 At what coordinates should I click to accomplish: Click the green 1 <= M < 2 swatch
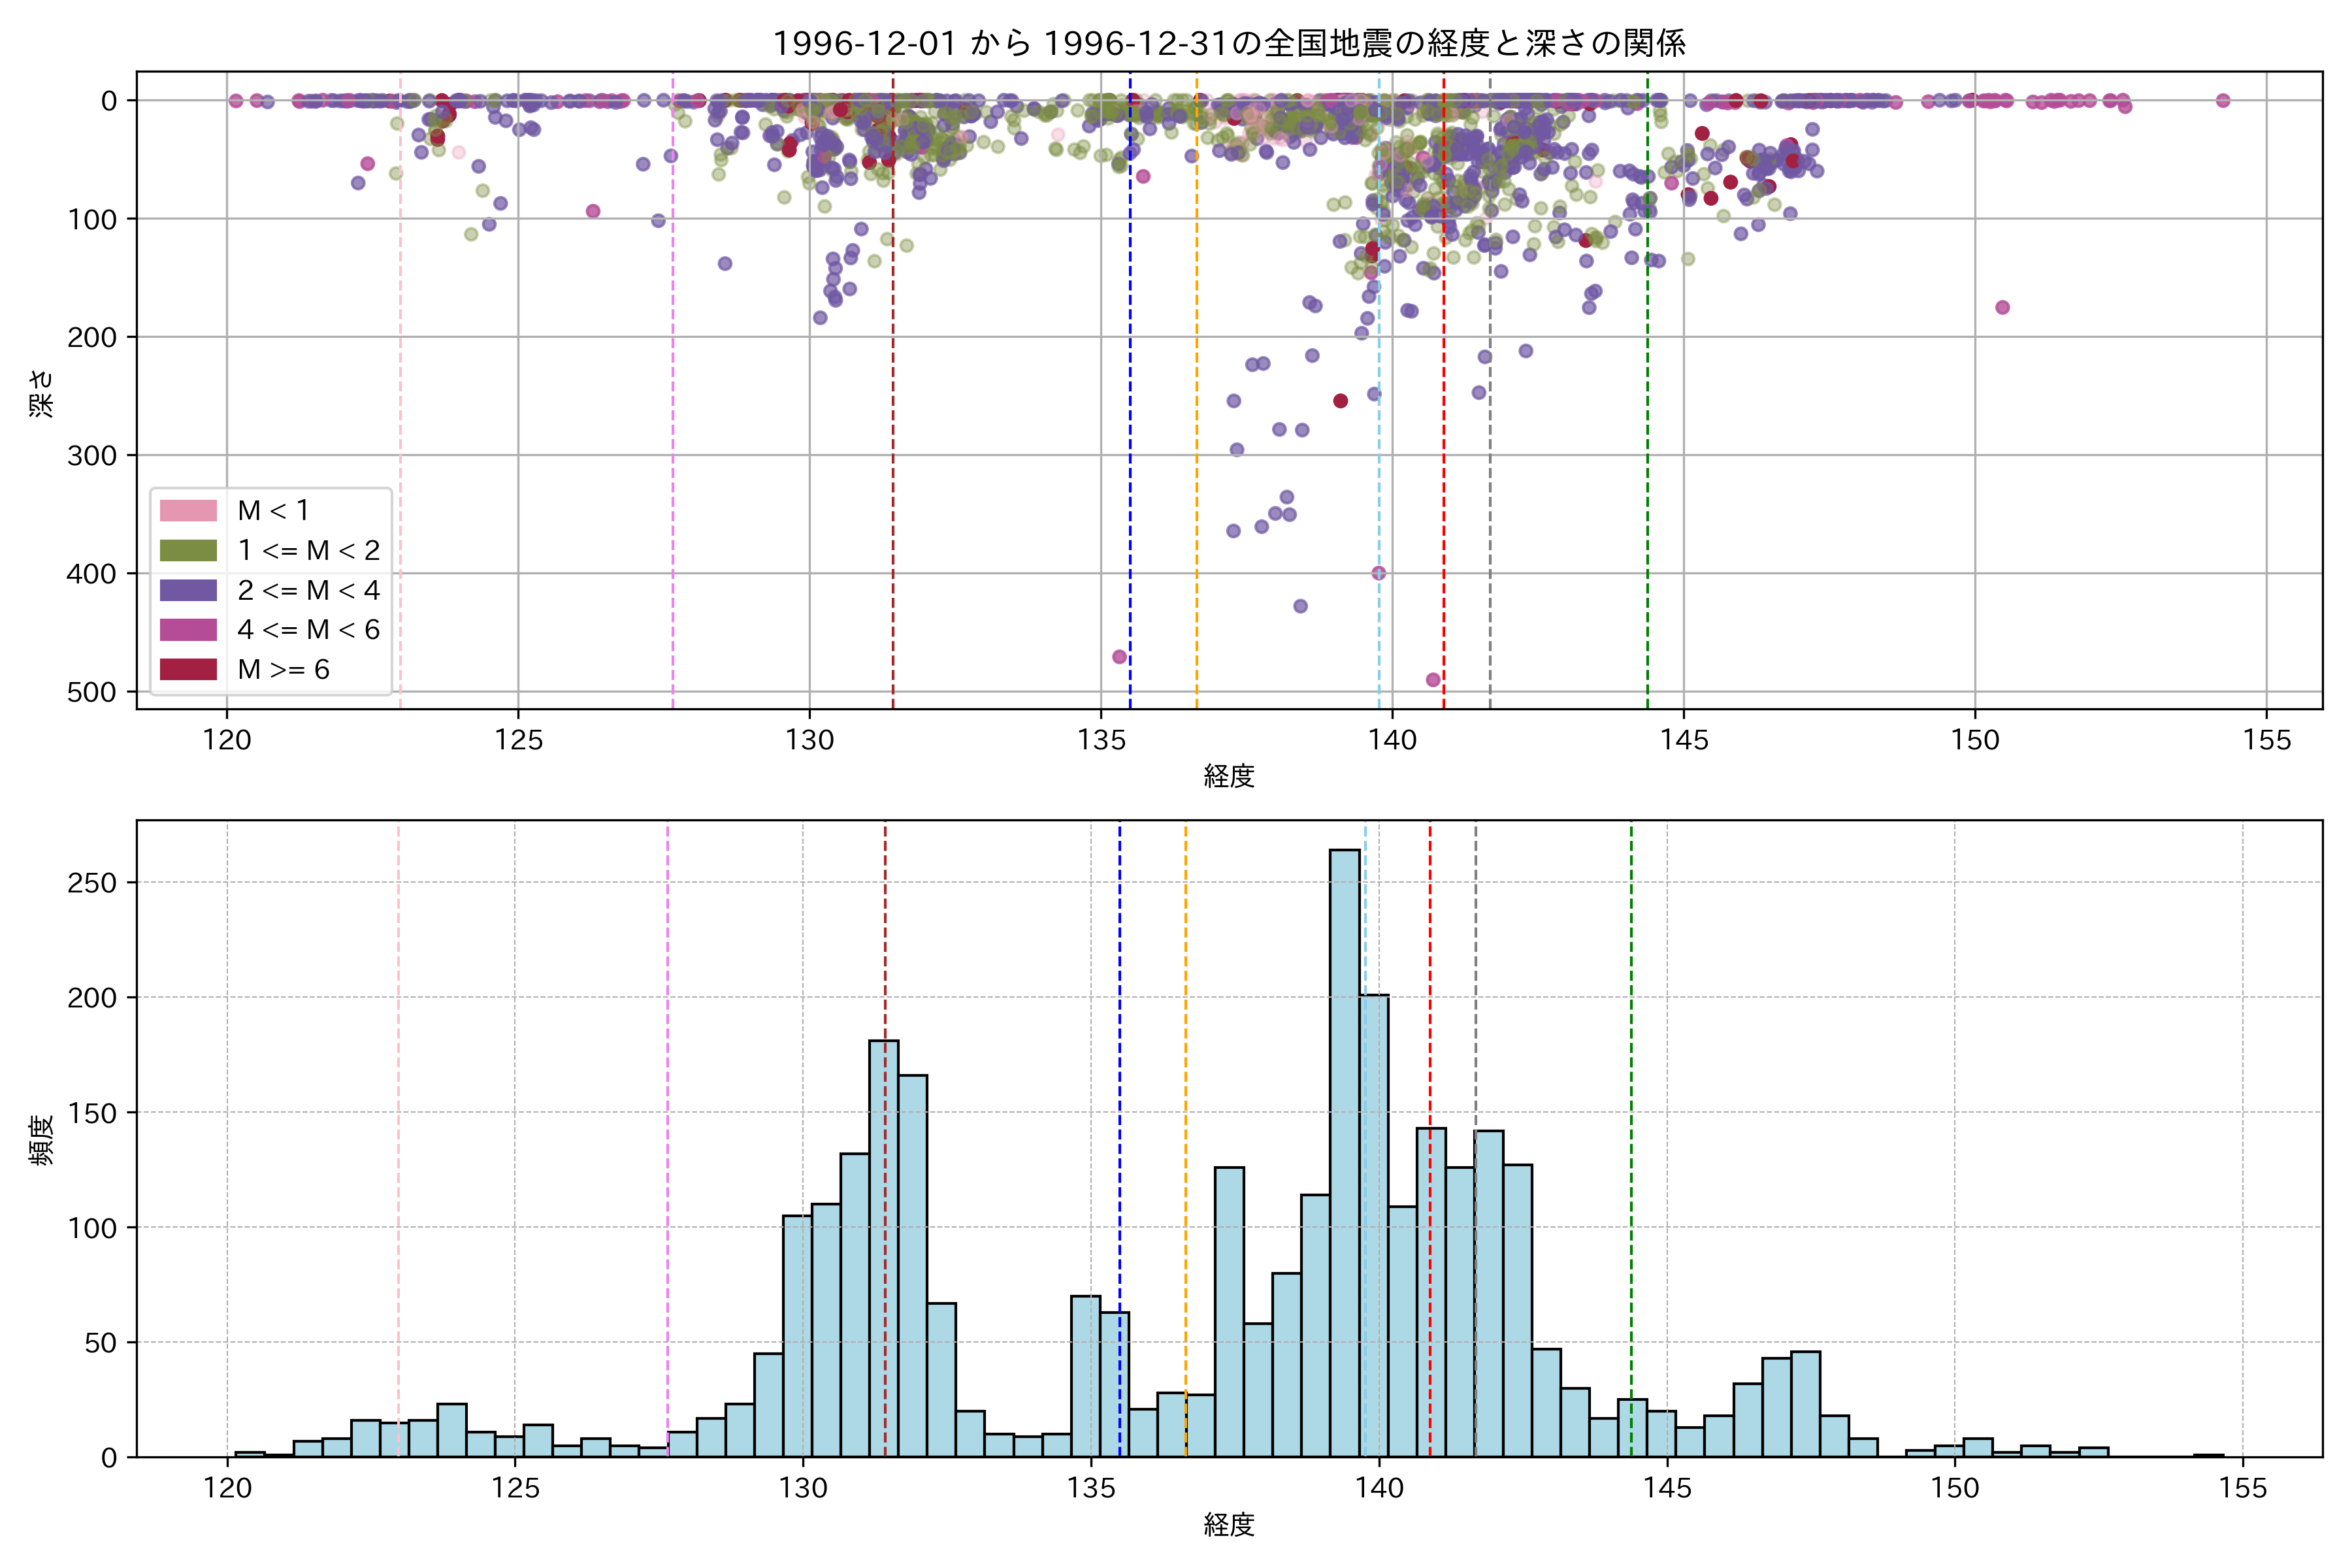(188, 550)
